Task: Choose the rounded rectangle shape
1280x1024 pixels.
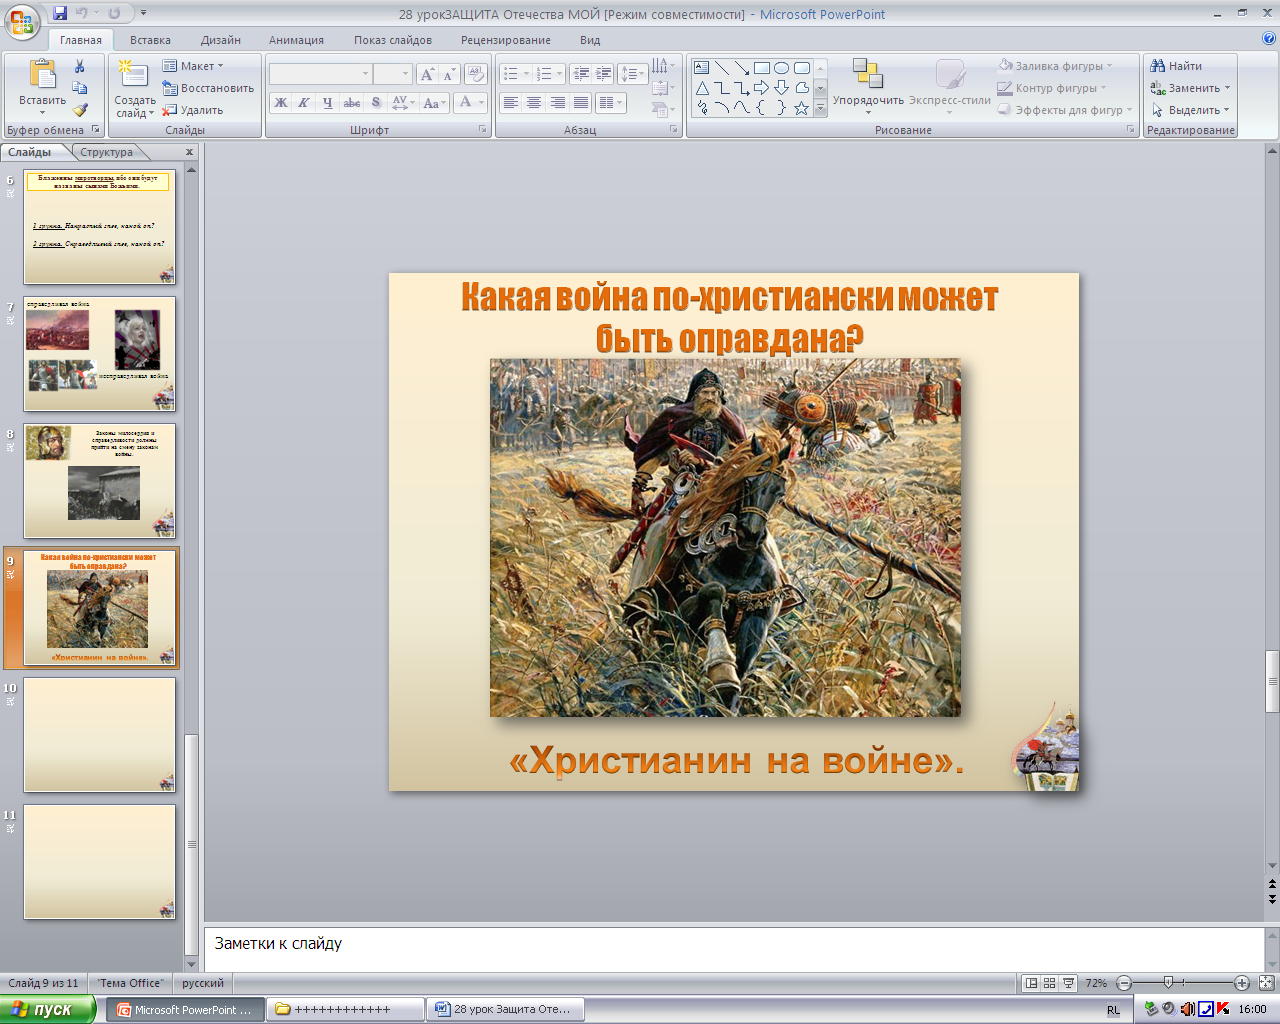Action: (x=802, y=68)
